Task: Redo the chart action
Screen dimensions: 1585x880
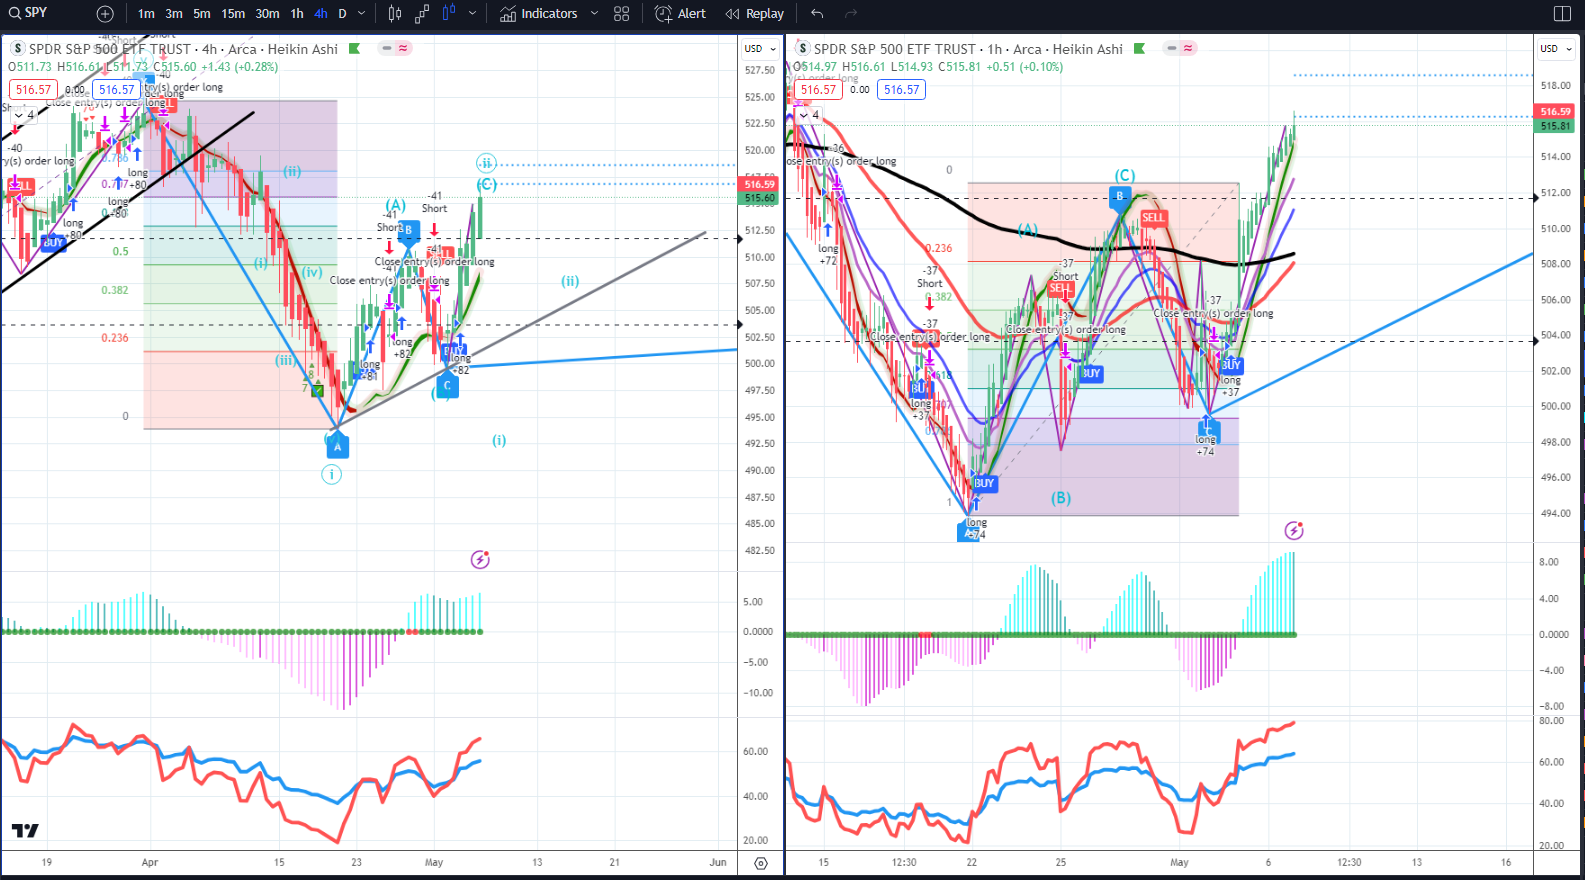Action: pyautogui.click(x=851, y=14)
